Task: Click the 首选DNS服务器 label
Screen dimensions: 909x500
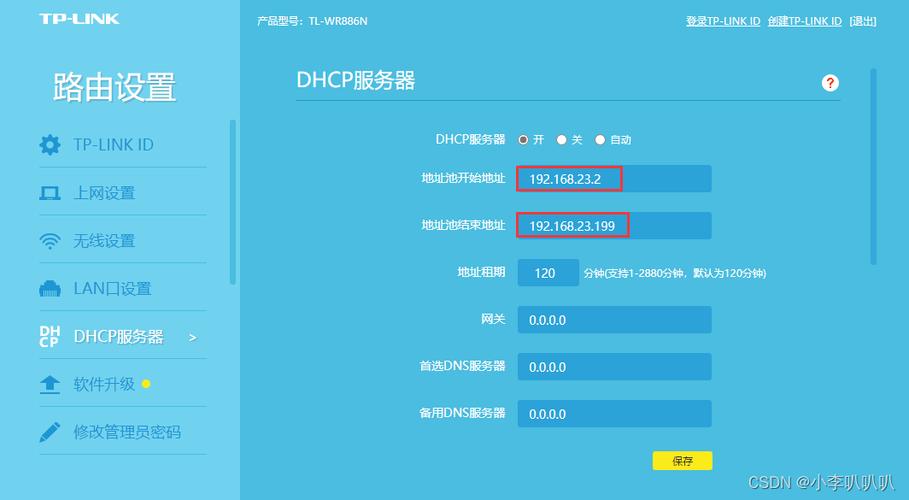Action: pos(463,366)
